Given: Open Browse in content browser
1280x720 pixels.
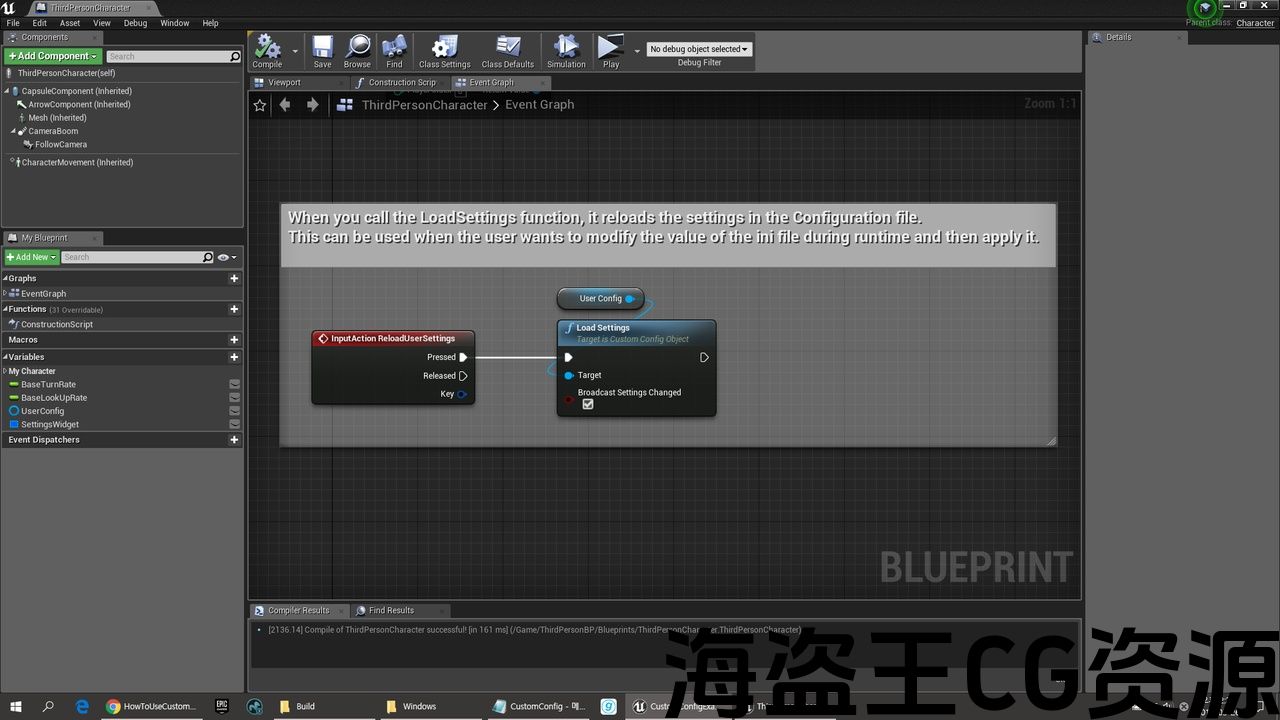Looking at the screenshot, I should coord(357,50).
